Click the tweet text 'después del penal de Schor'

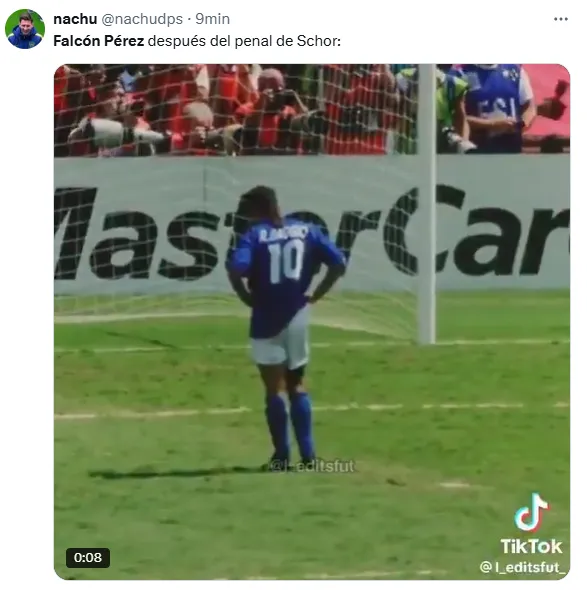pyautogui.click(x=244, y=41)
